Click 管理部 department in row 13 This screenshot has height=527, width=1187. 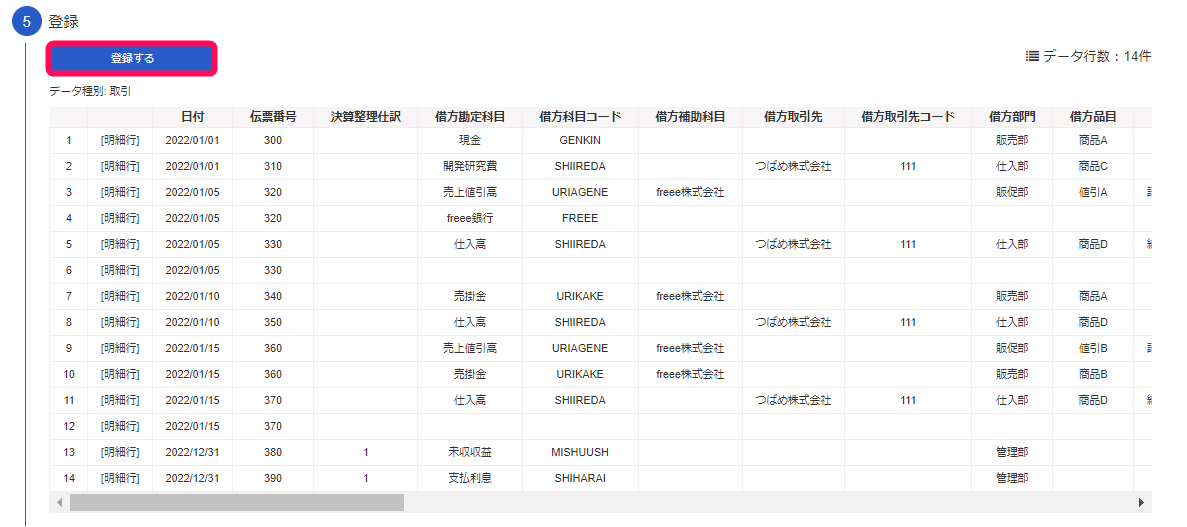point(1012,452)
